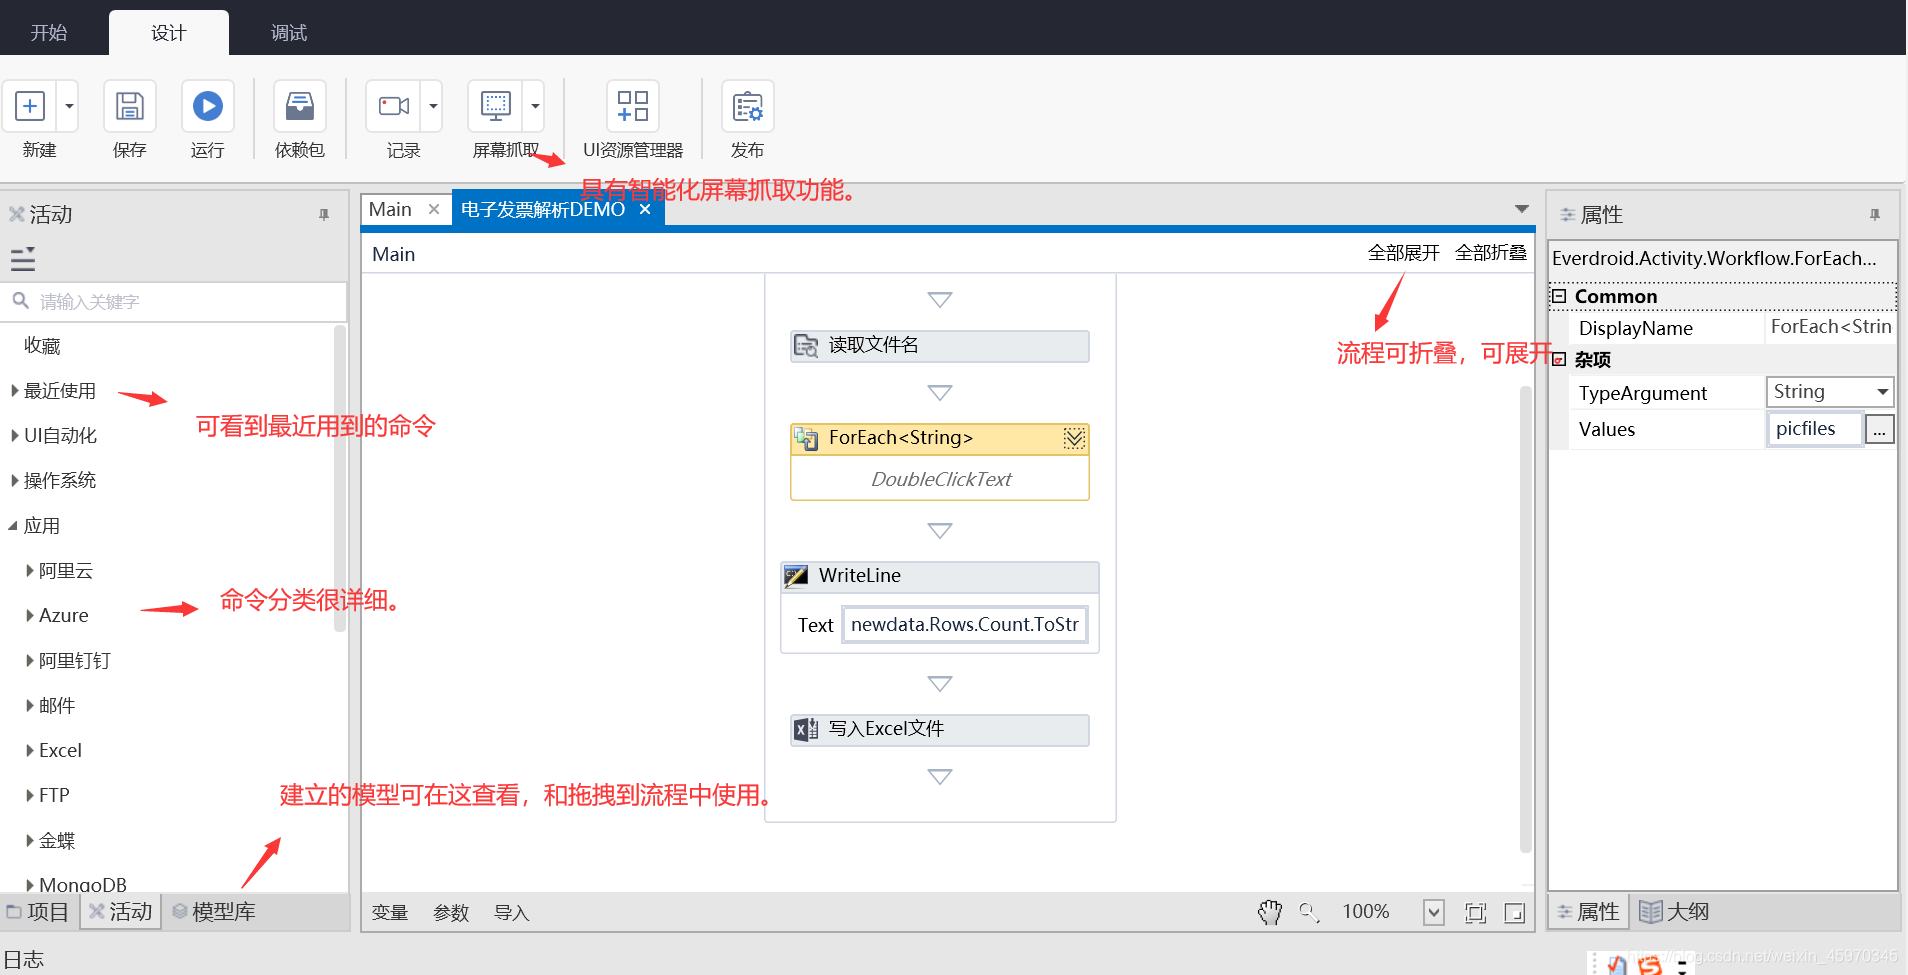Edit the Values picfiles field
The width and height of the screenshot is (1908, 975).
[x=1815, y=429]
